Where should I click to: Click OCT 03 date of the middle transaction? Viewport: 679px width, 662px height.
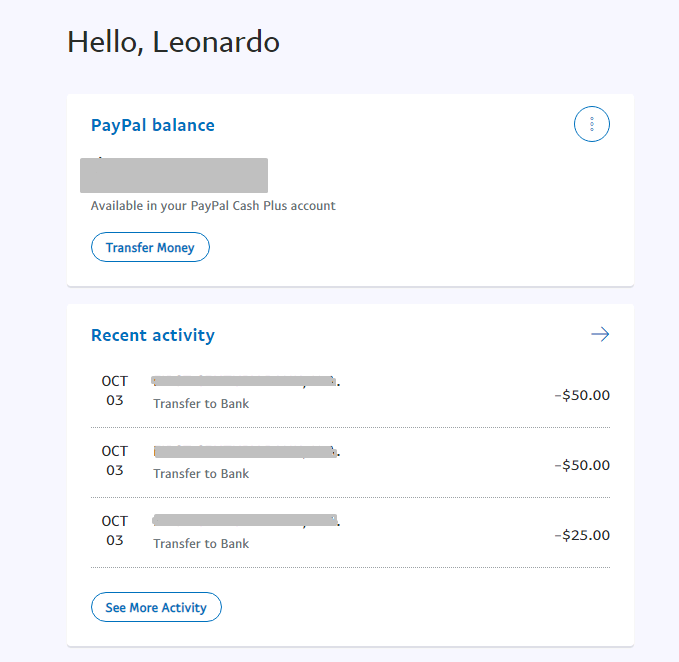tap(115, 460)
